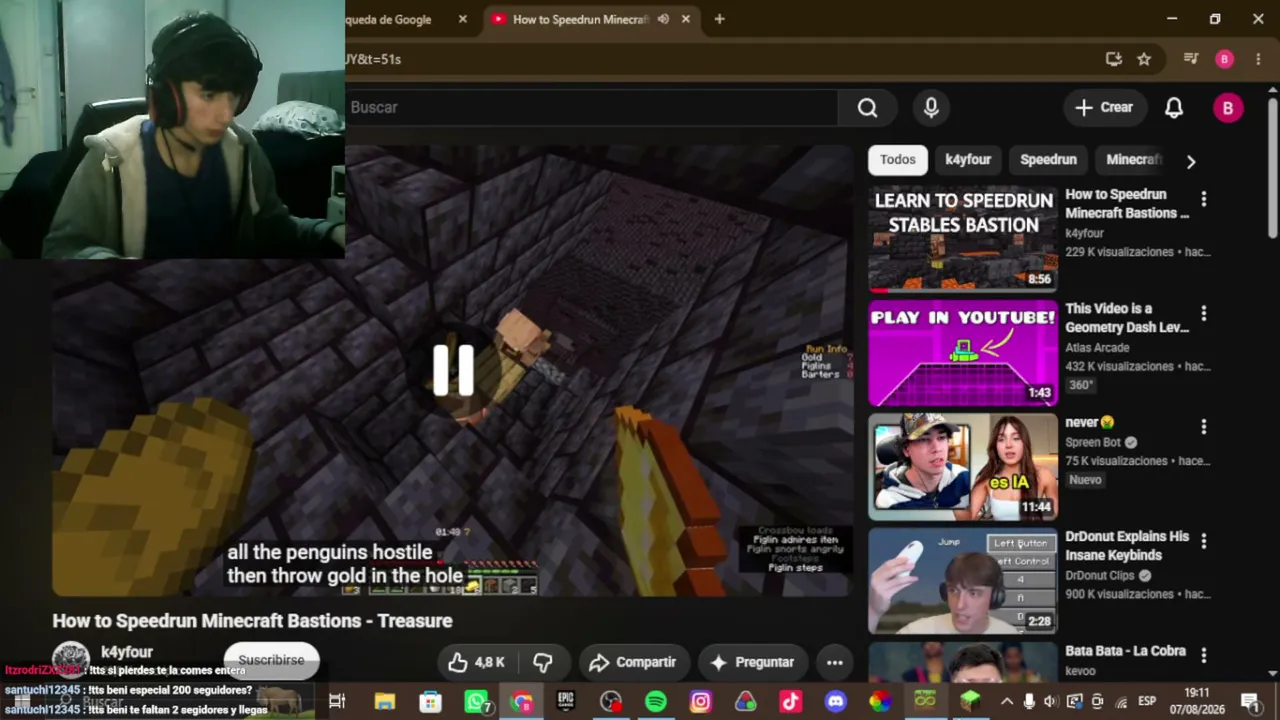This screenshot has width=1280, height=720.
Task: Select the Minecraft filter chip
Action: [x=1134, y=160]
